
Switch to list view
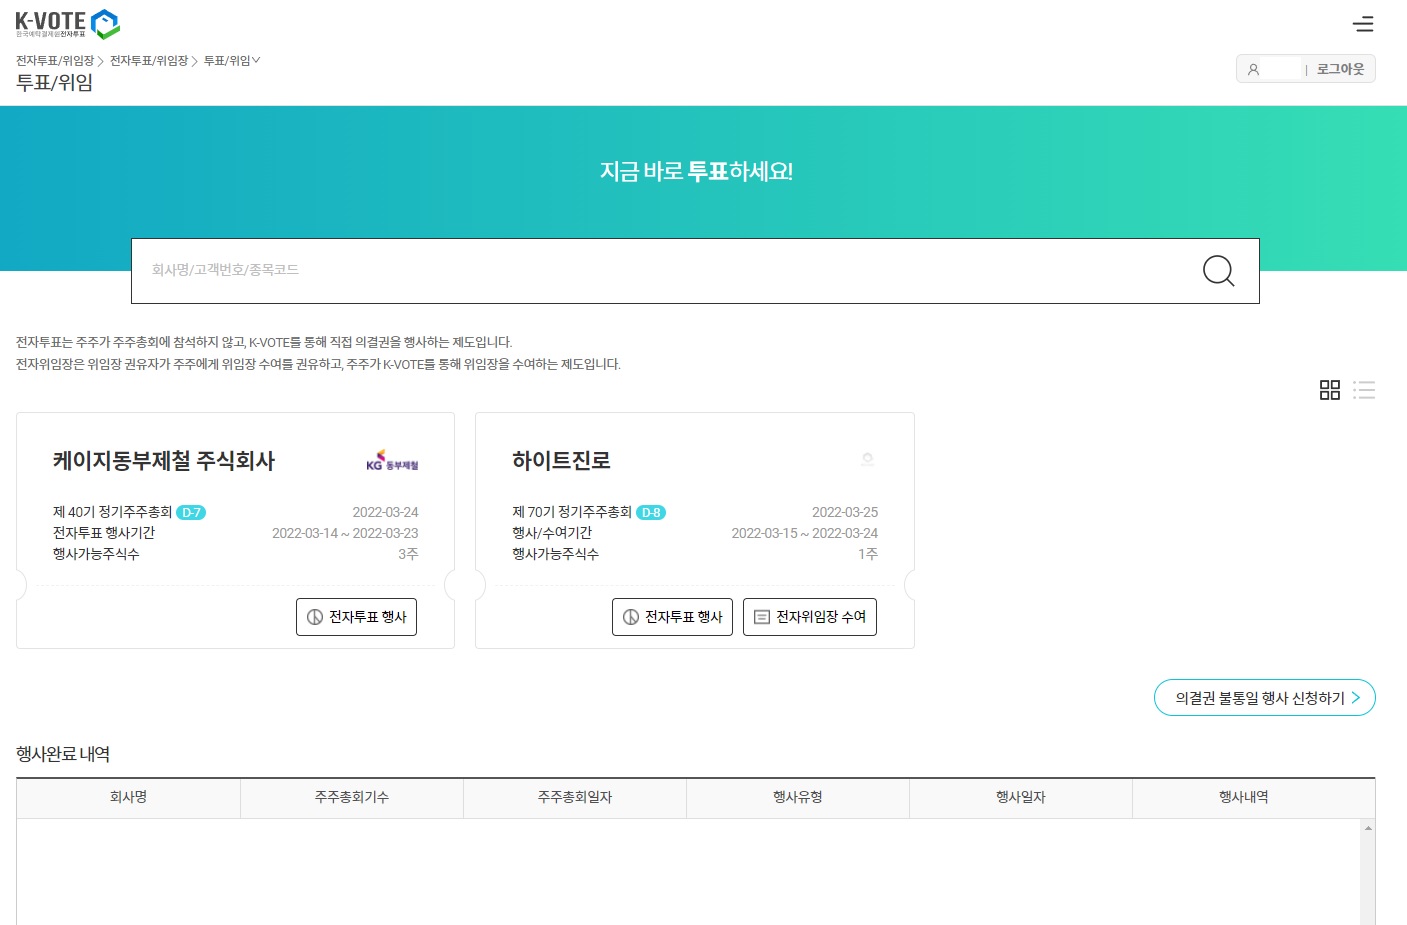point(1364,390)
